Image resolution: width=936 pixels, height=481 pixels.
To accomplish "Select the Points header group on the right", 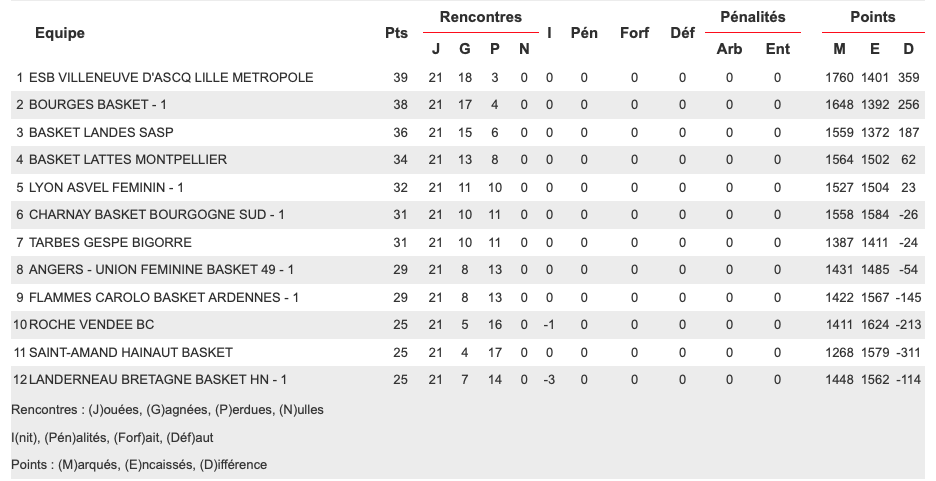I will (x=872, y=17).
